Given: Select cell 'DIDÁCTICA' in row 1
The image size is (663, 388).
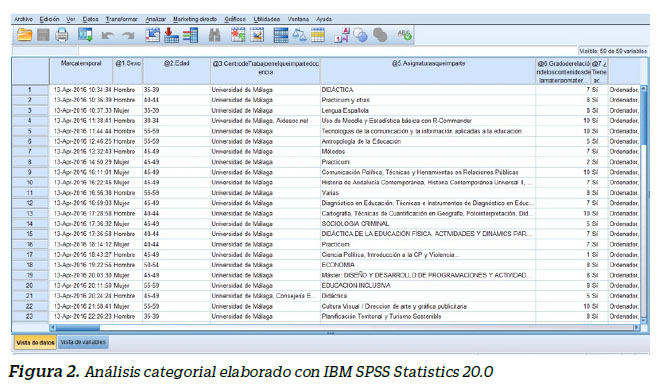Looking at the screenshot, I should point(428,90).
